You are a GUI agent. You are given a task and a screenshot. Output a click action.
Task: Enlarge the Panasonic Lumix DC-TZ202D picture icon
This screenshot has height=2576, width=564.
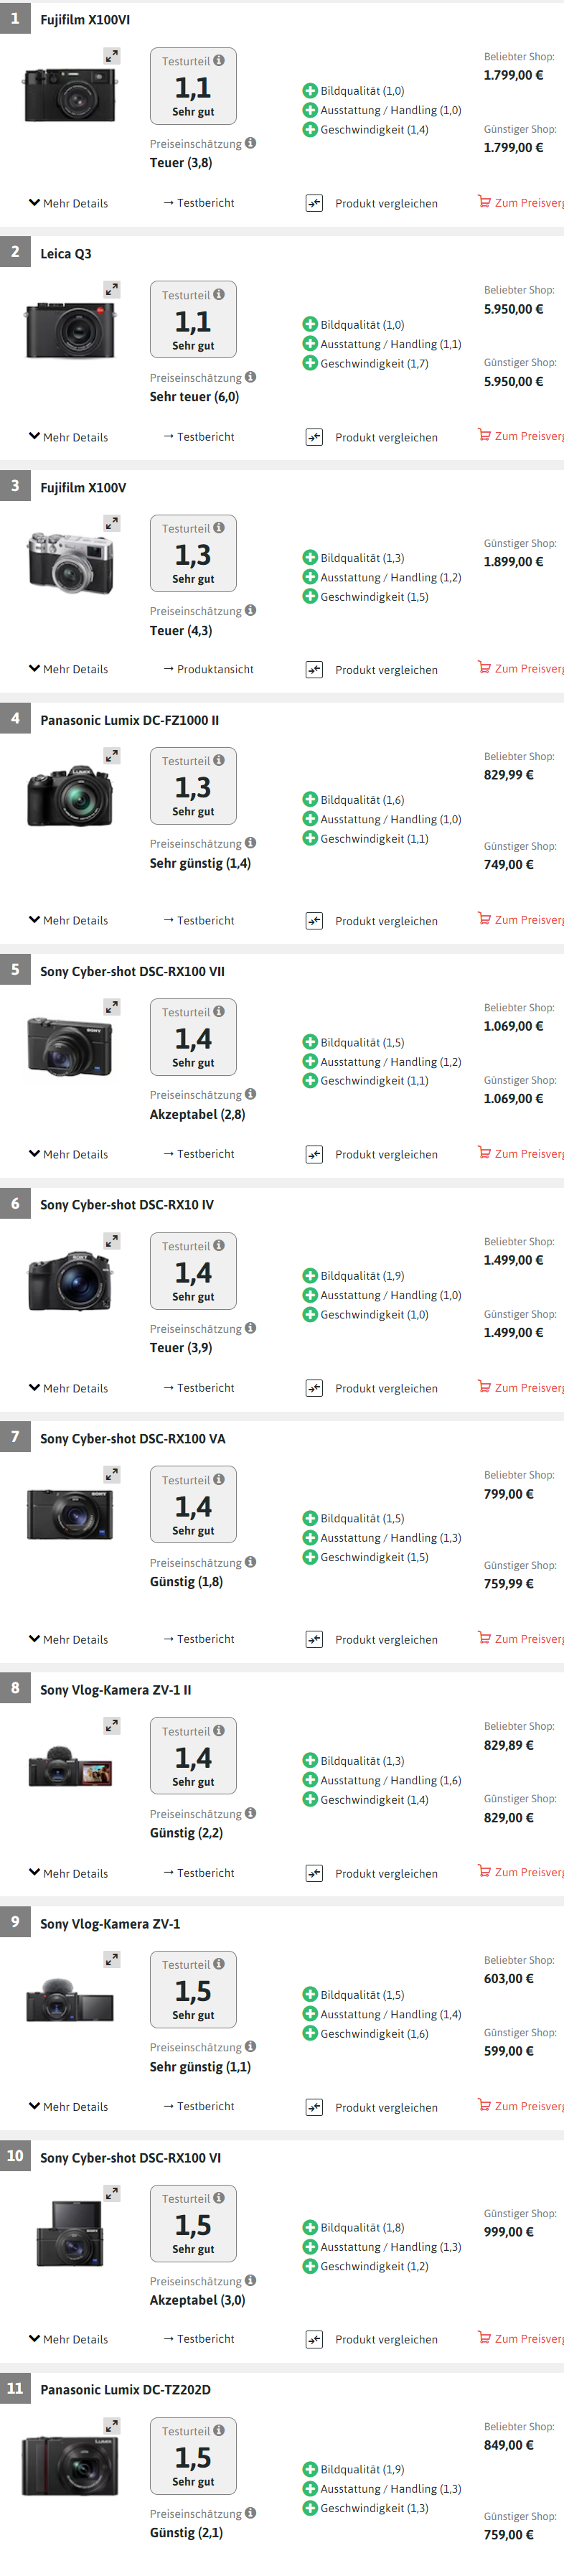pos(112,2426)
